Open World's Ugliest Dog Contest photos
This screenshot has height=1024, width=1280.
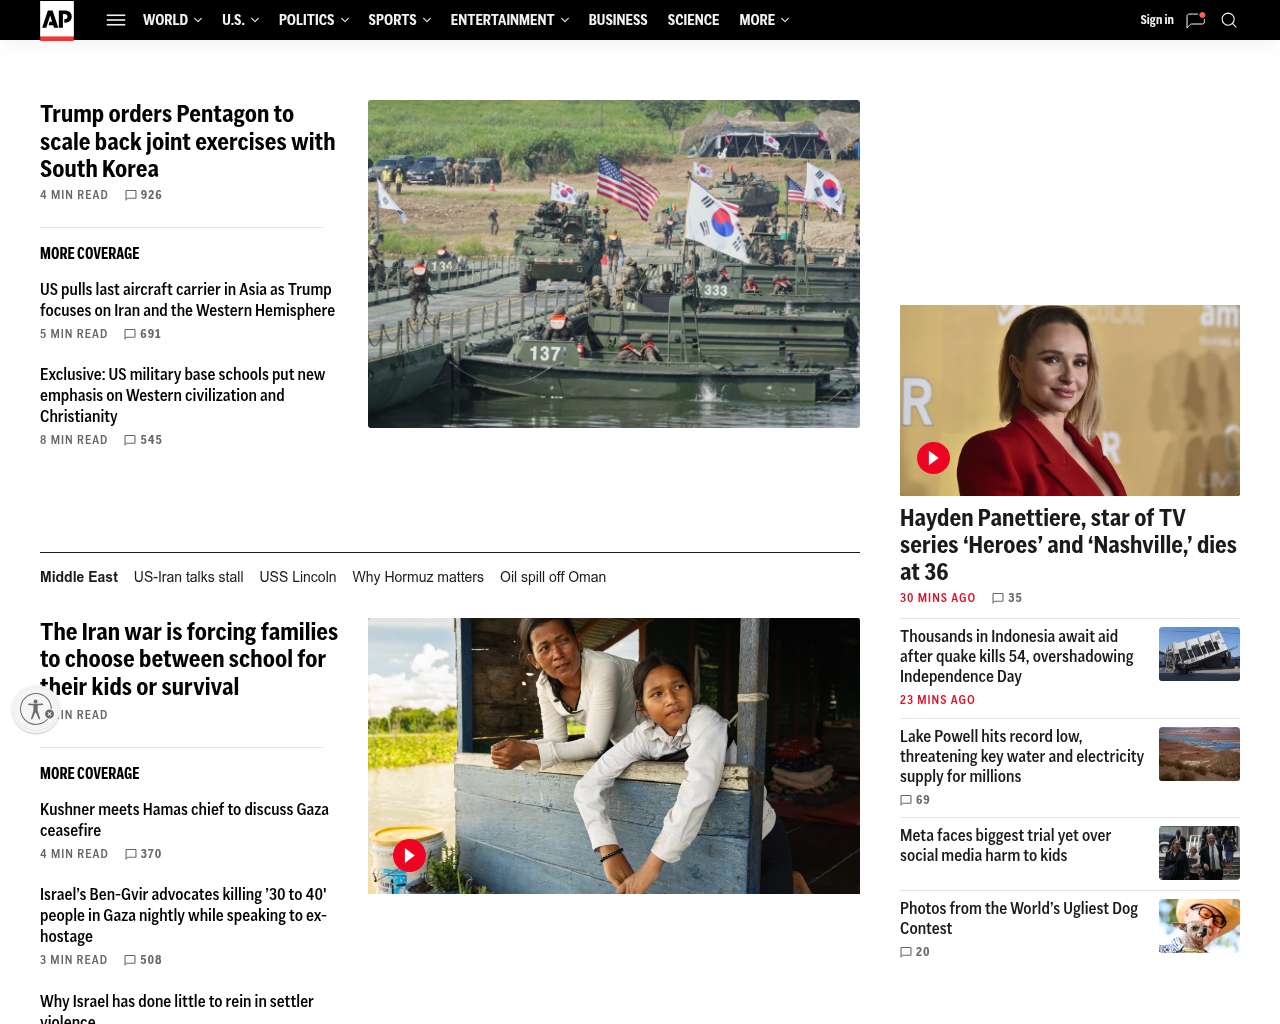pos(1019,918)
